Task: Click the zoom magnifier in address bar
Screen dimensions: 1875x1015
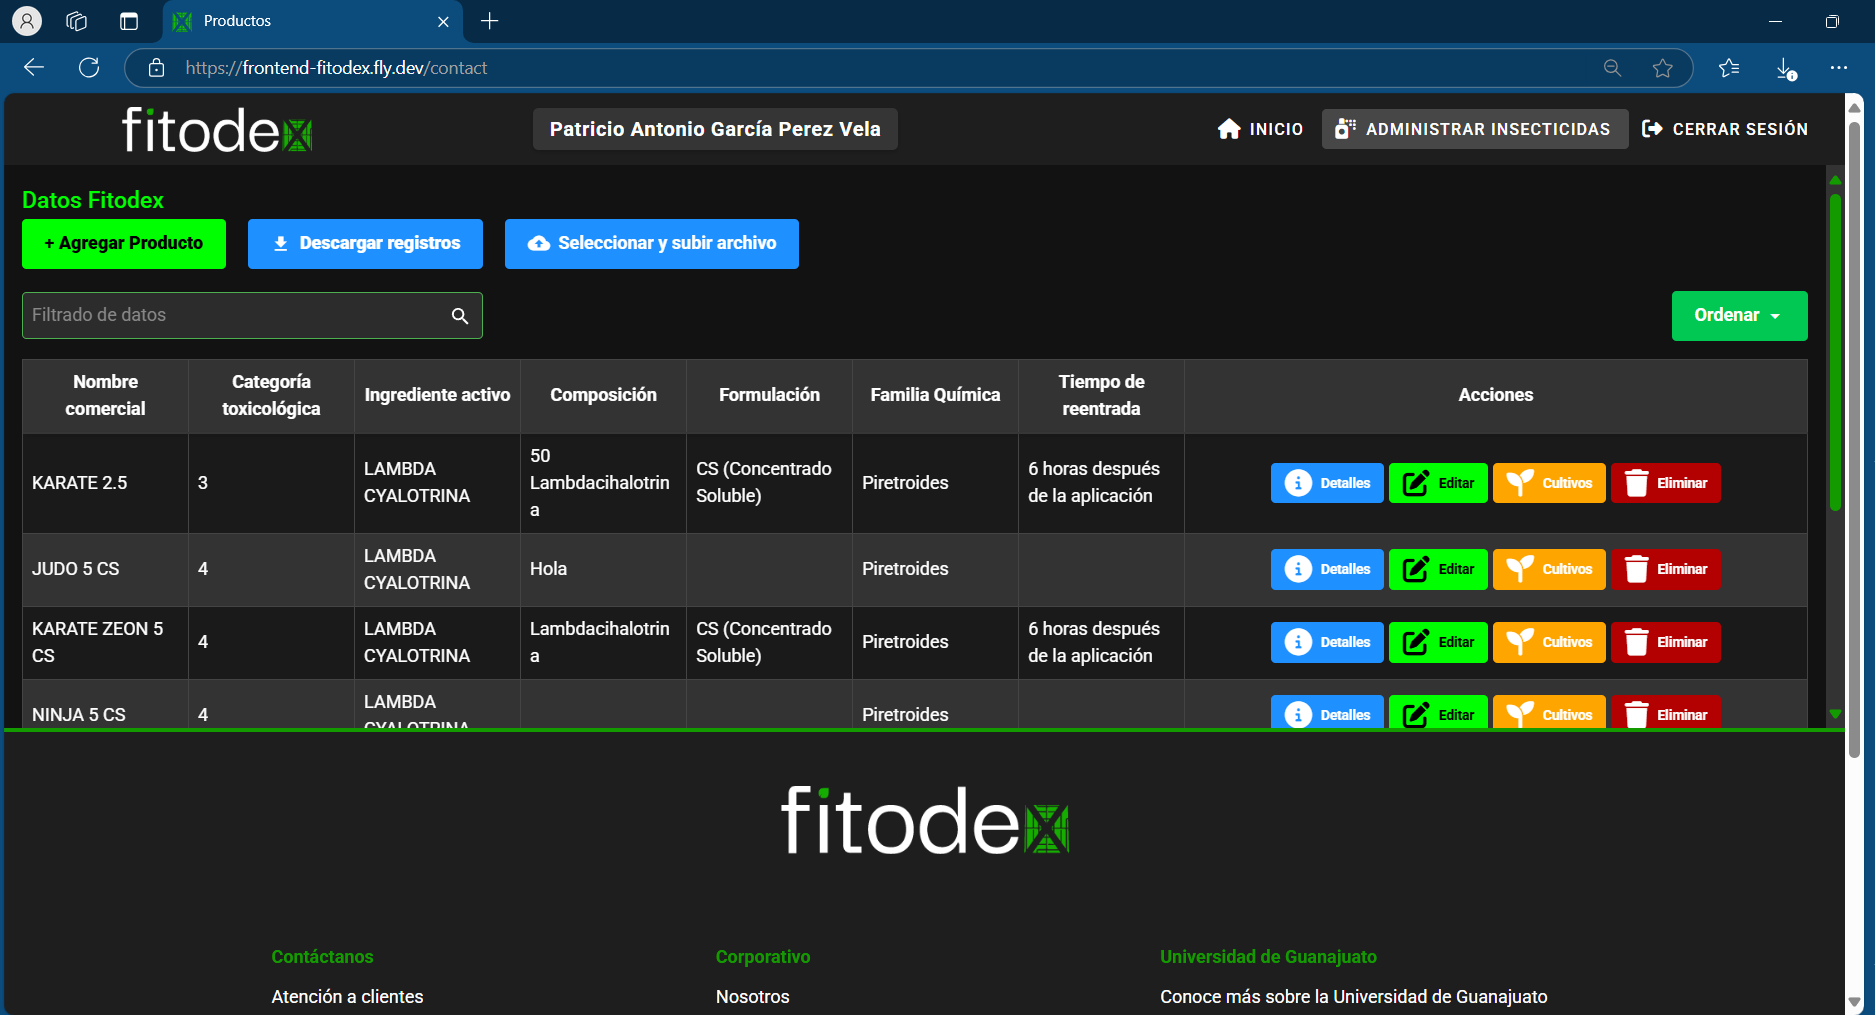Action: 1612,67
